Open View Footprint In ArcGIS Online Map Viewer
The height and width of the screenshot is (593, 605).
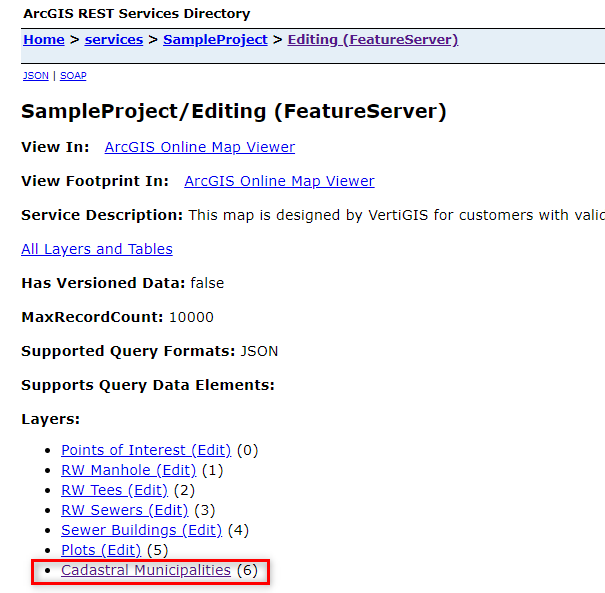(279, 181)
